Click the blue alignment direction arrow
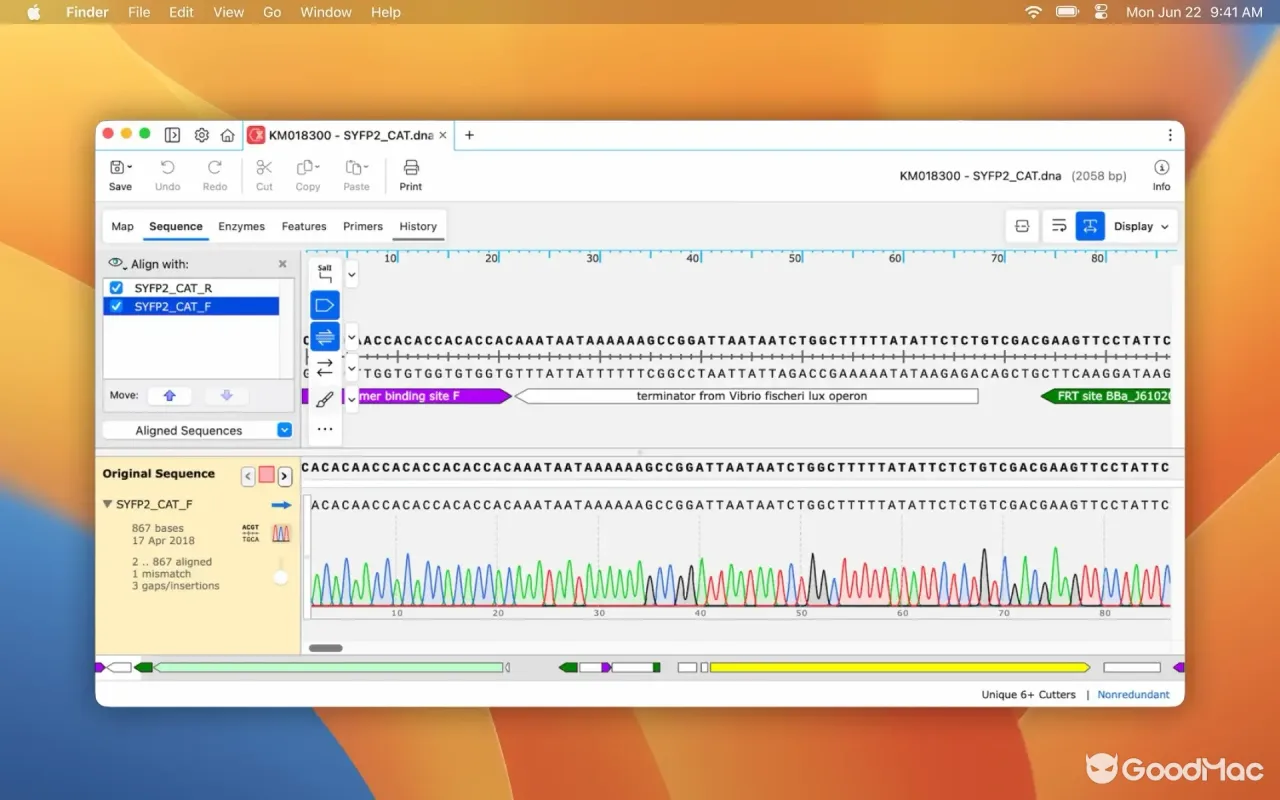 click(x=281, y=505)
